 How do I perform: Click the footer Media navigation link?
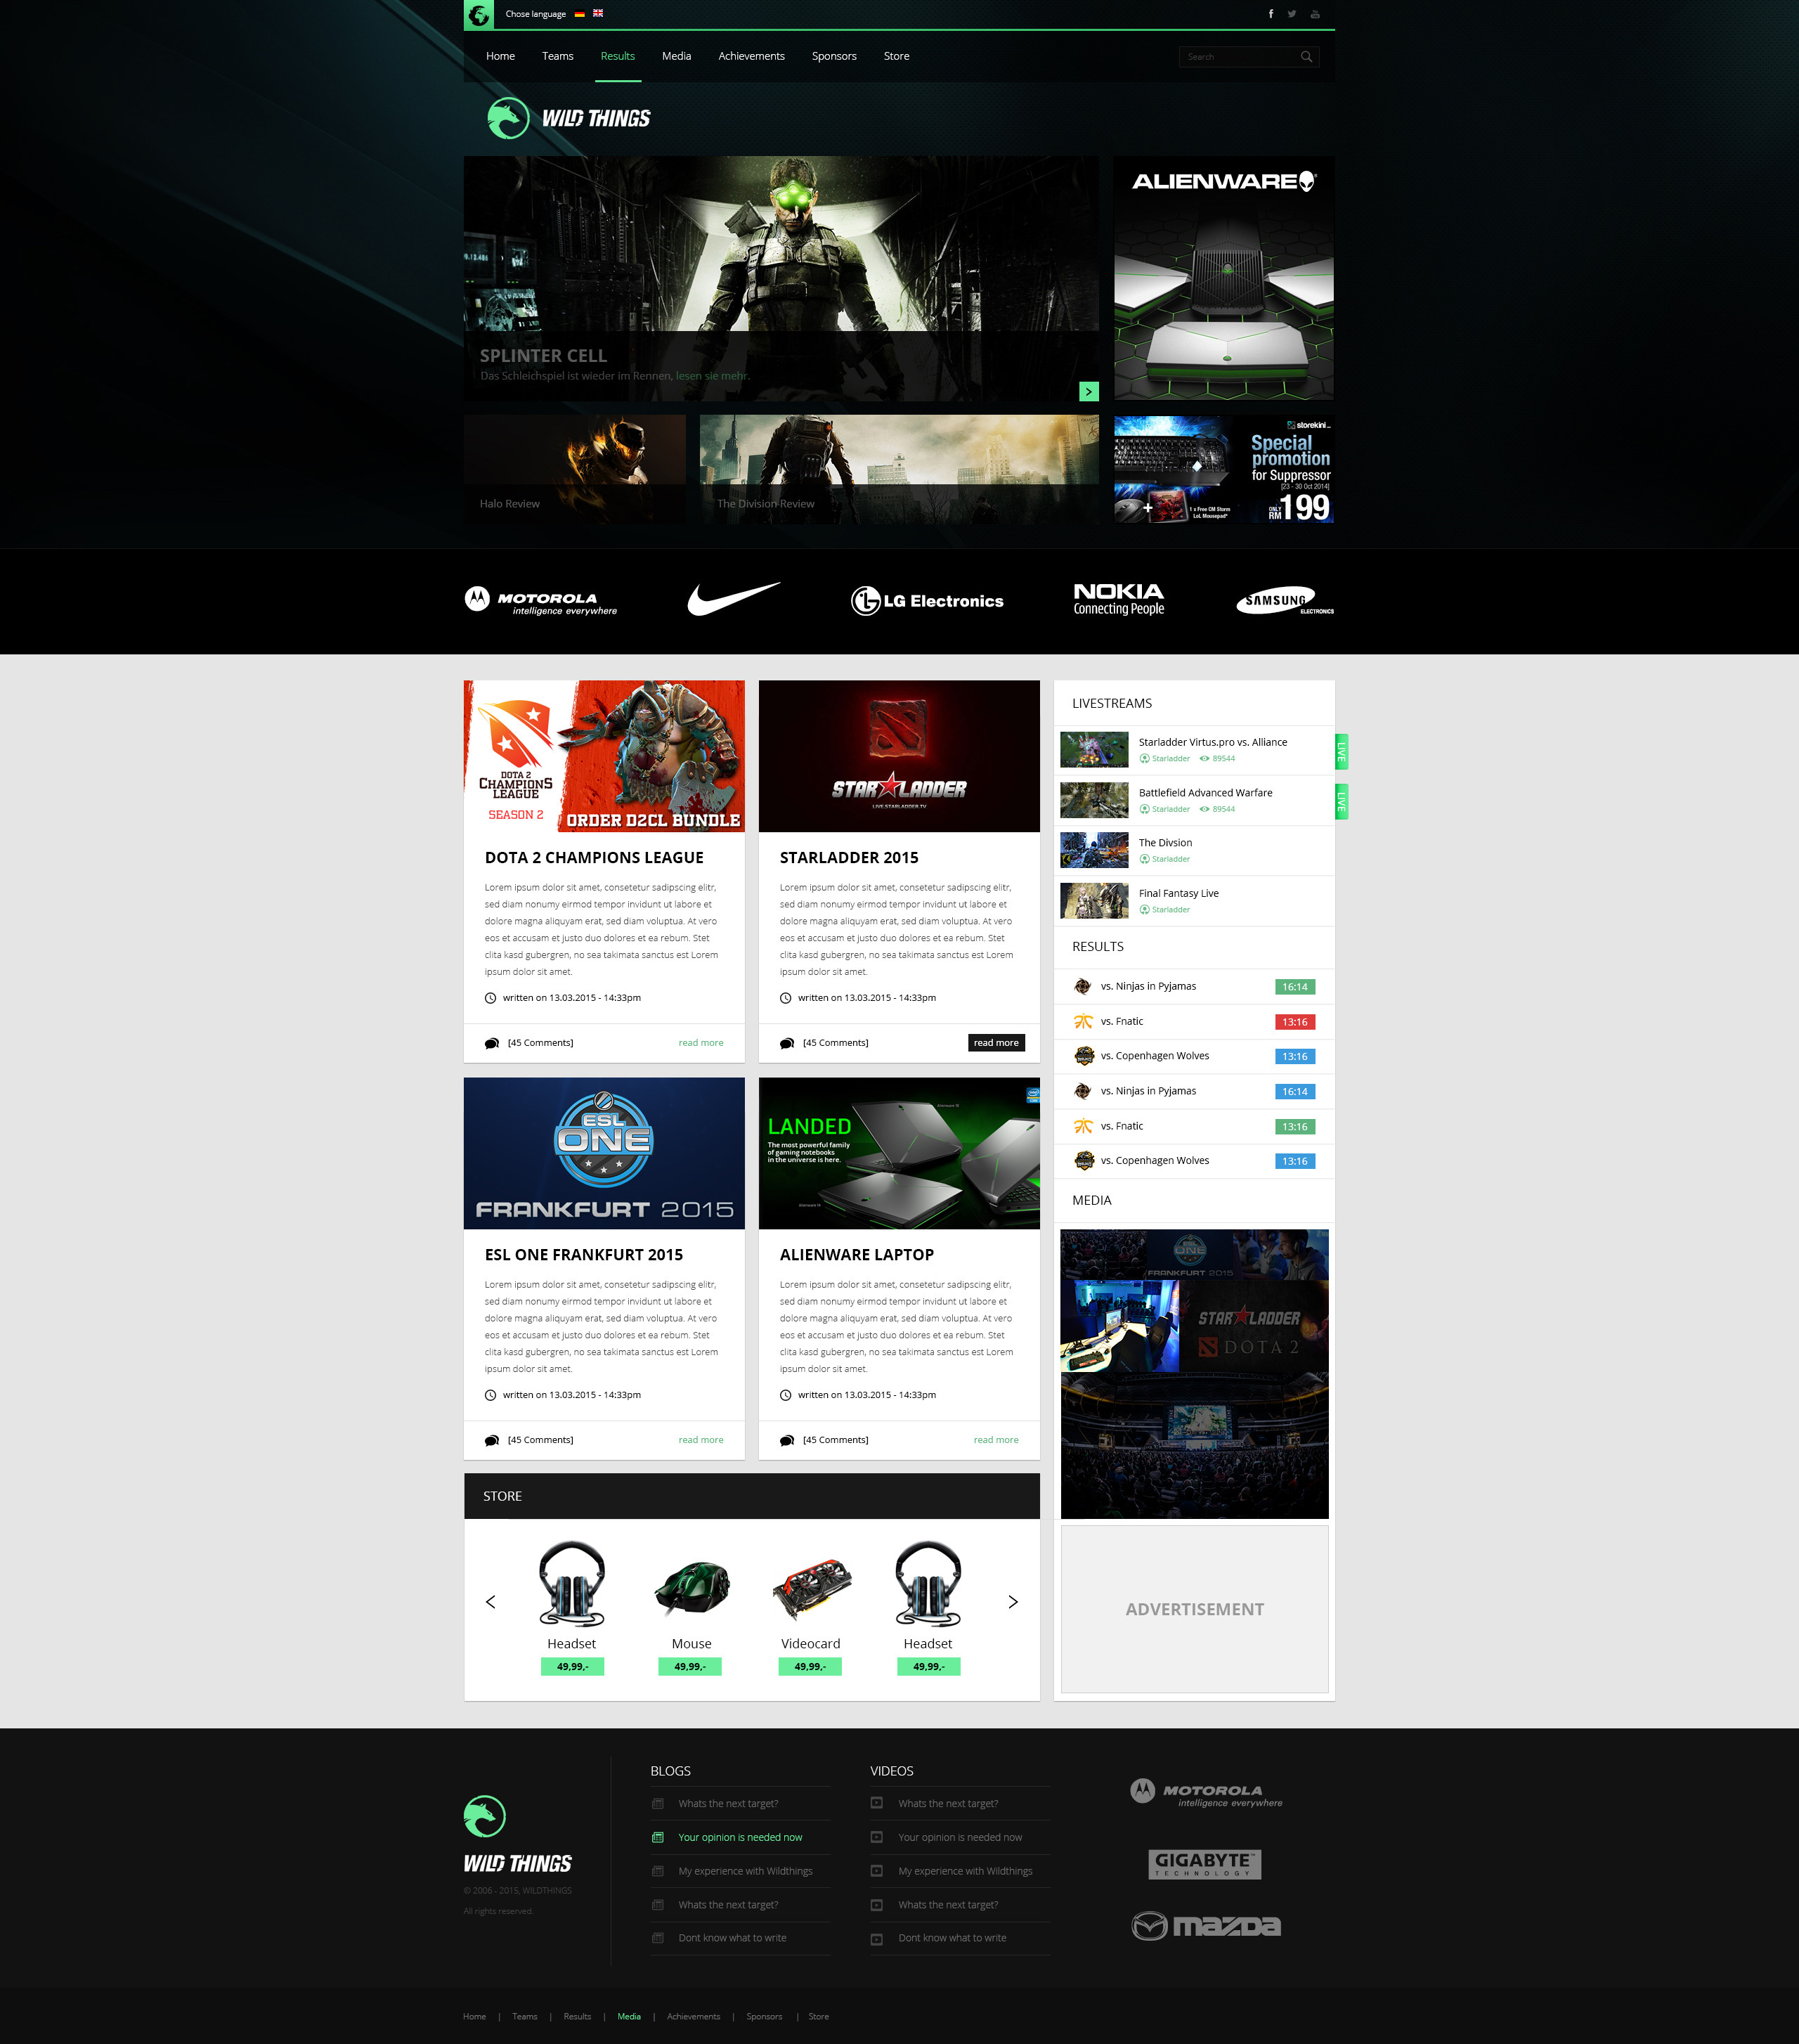629,2016
